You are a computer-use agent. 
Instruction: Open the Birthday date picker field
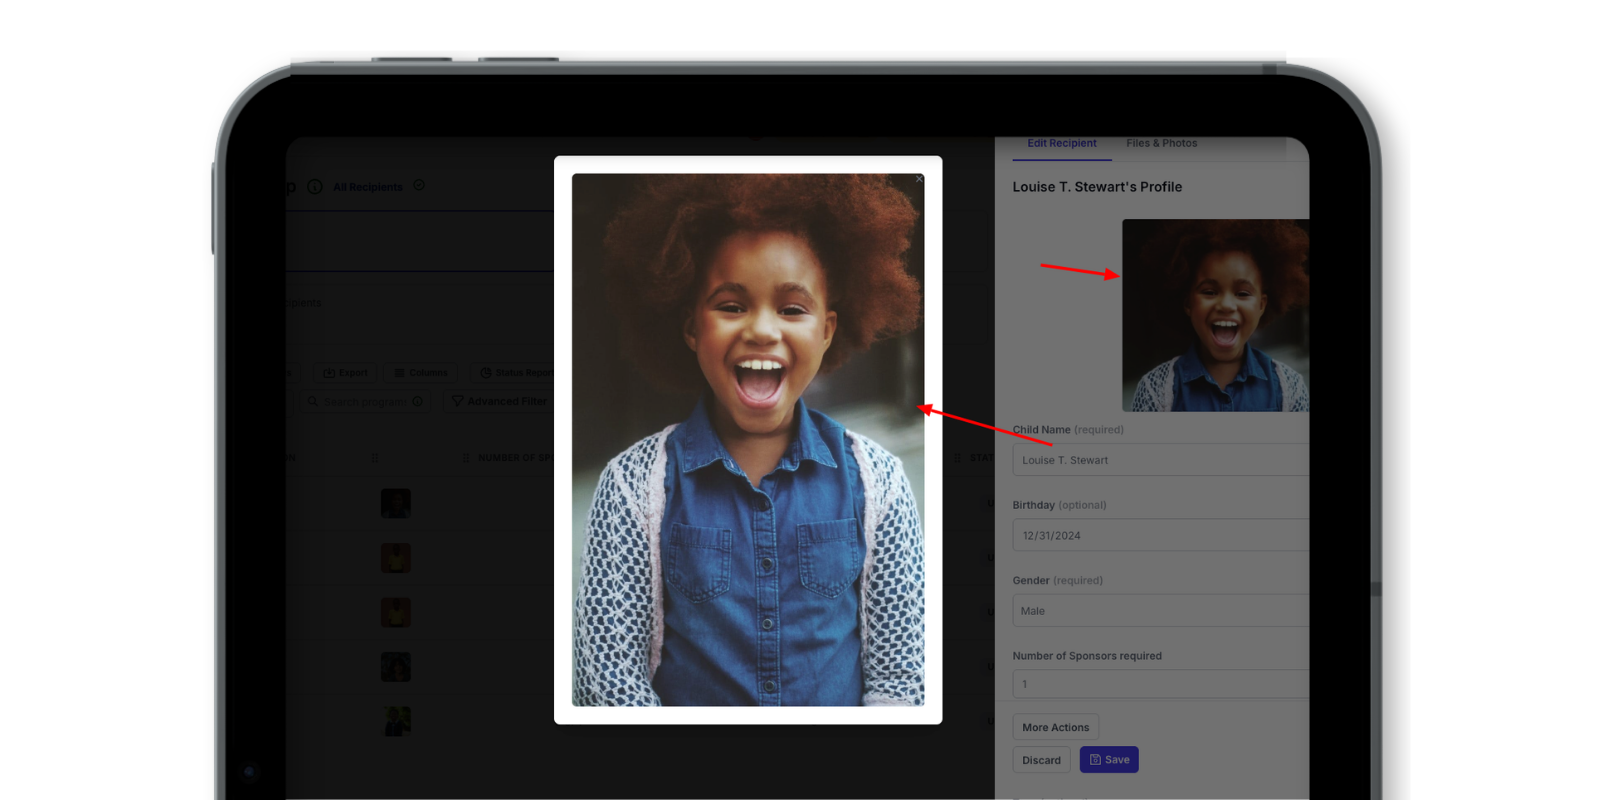1160,535
